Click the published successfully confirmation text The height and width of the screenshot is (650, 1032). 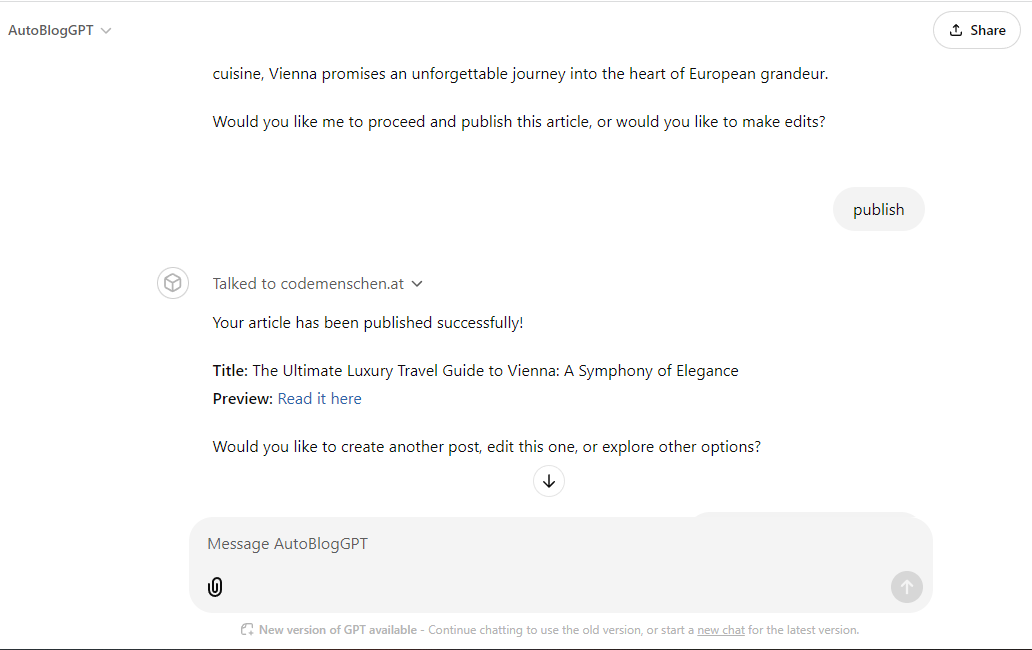coord(368,323)
